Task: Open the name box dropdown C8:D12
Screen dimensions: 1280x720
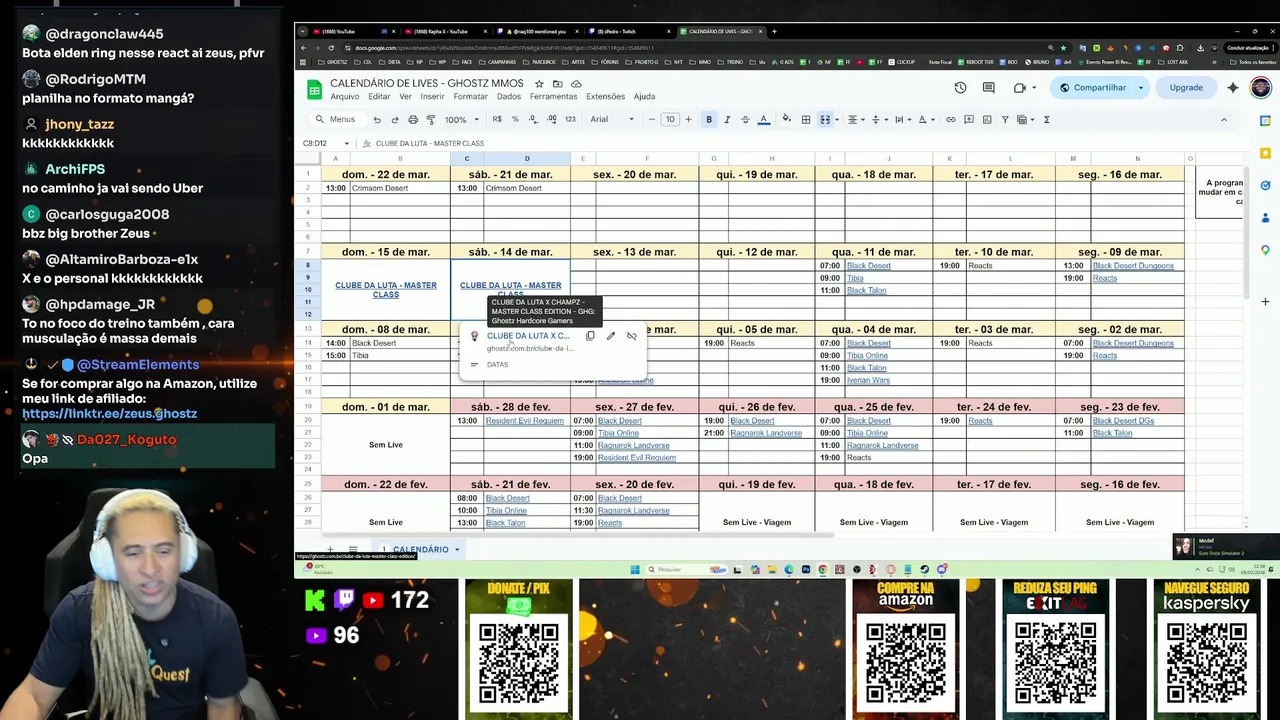Action: click(347, 143)
